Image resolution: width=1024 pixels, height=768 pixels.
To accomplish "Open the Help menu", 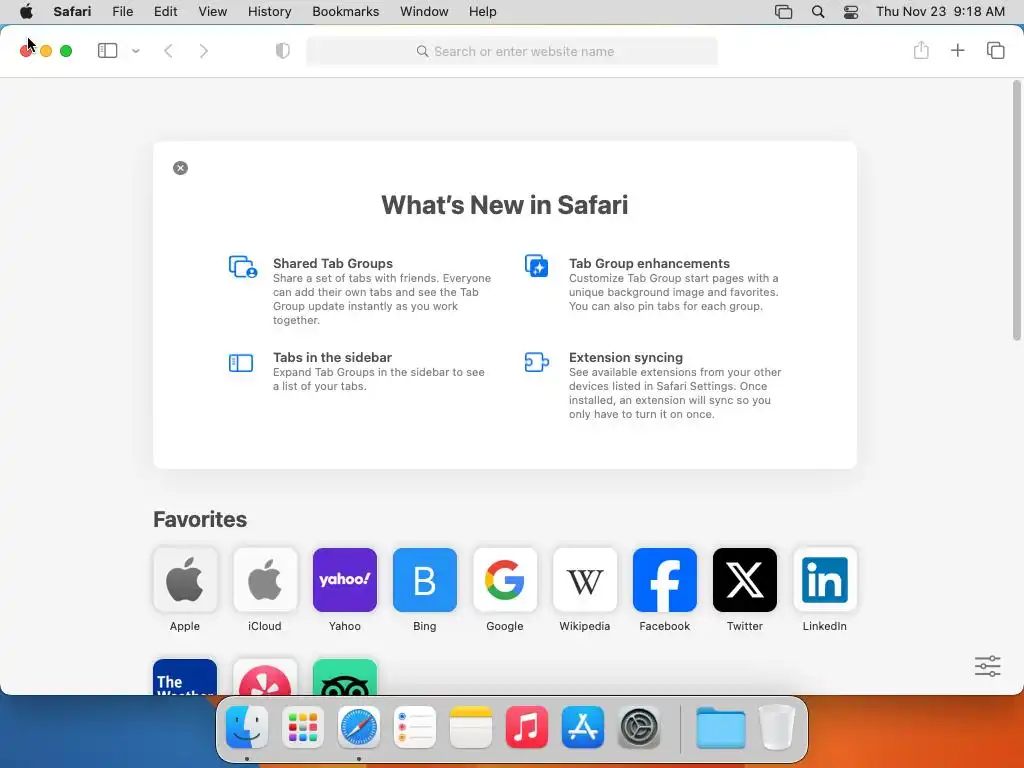I will (x=483, y=12).
